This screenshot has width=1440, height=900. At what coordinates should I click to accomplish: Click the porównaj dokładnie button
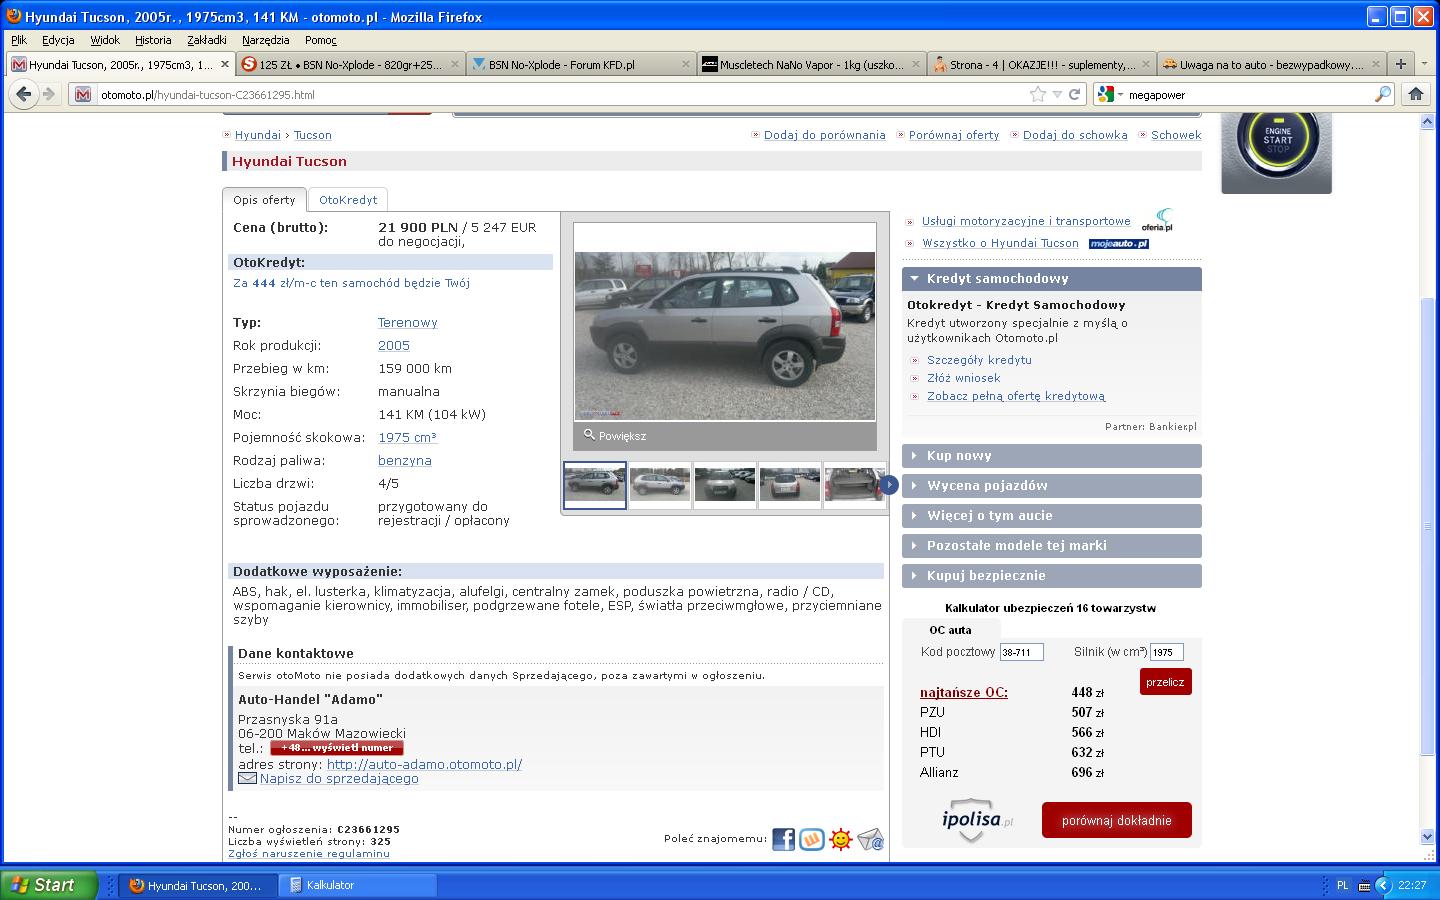click(x=1116, y=820)
